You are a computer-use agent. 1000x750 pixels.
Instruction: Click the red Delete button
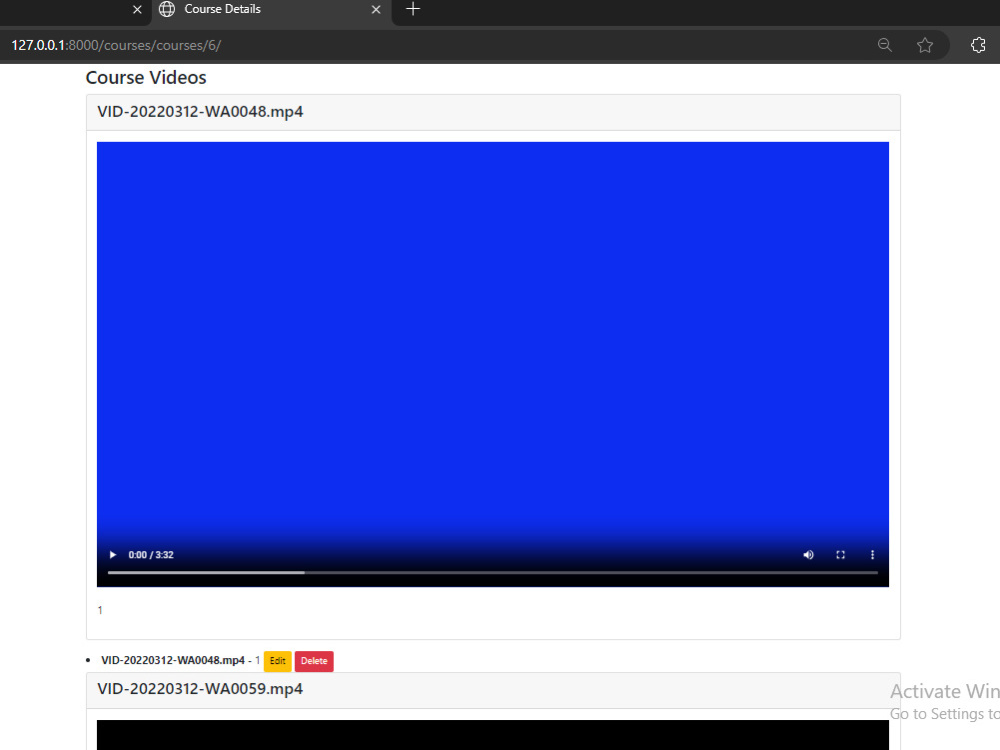coord(314,661)
